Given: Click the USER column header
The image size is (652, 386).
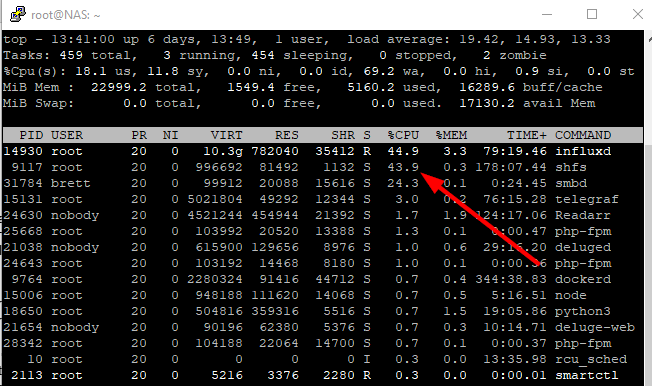Looking at the screenshot, I should [67, 135].
